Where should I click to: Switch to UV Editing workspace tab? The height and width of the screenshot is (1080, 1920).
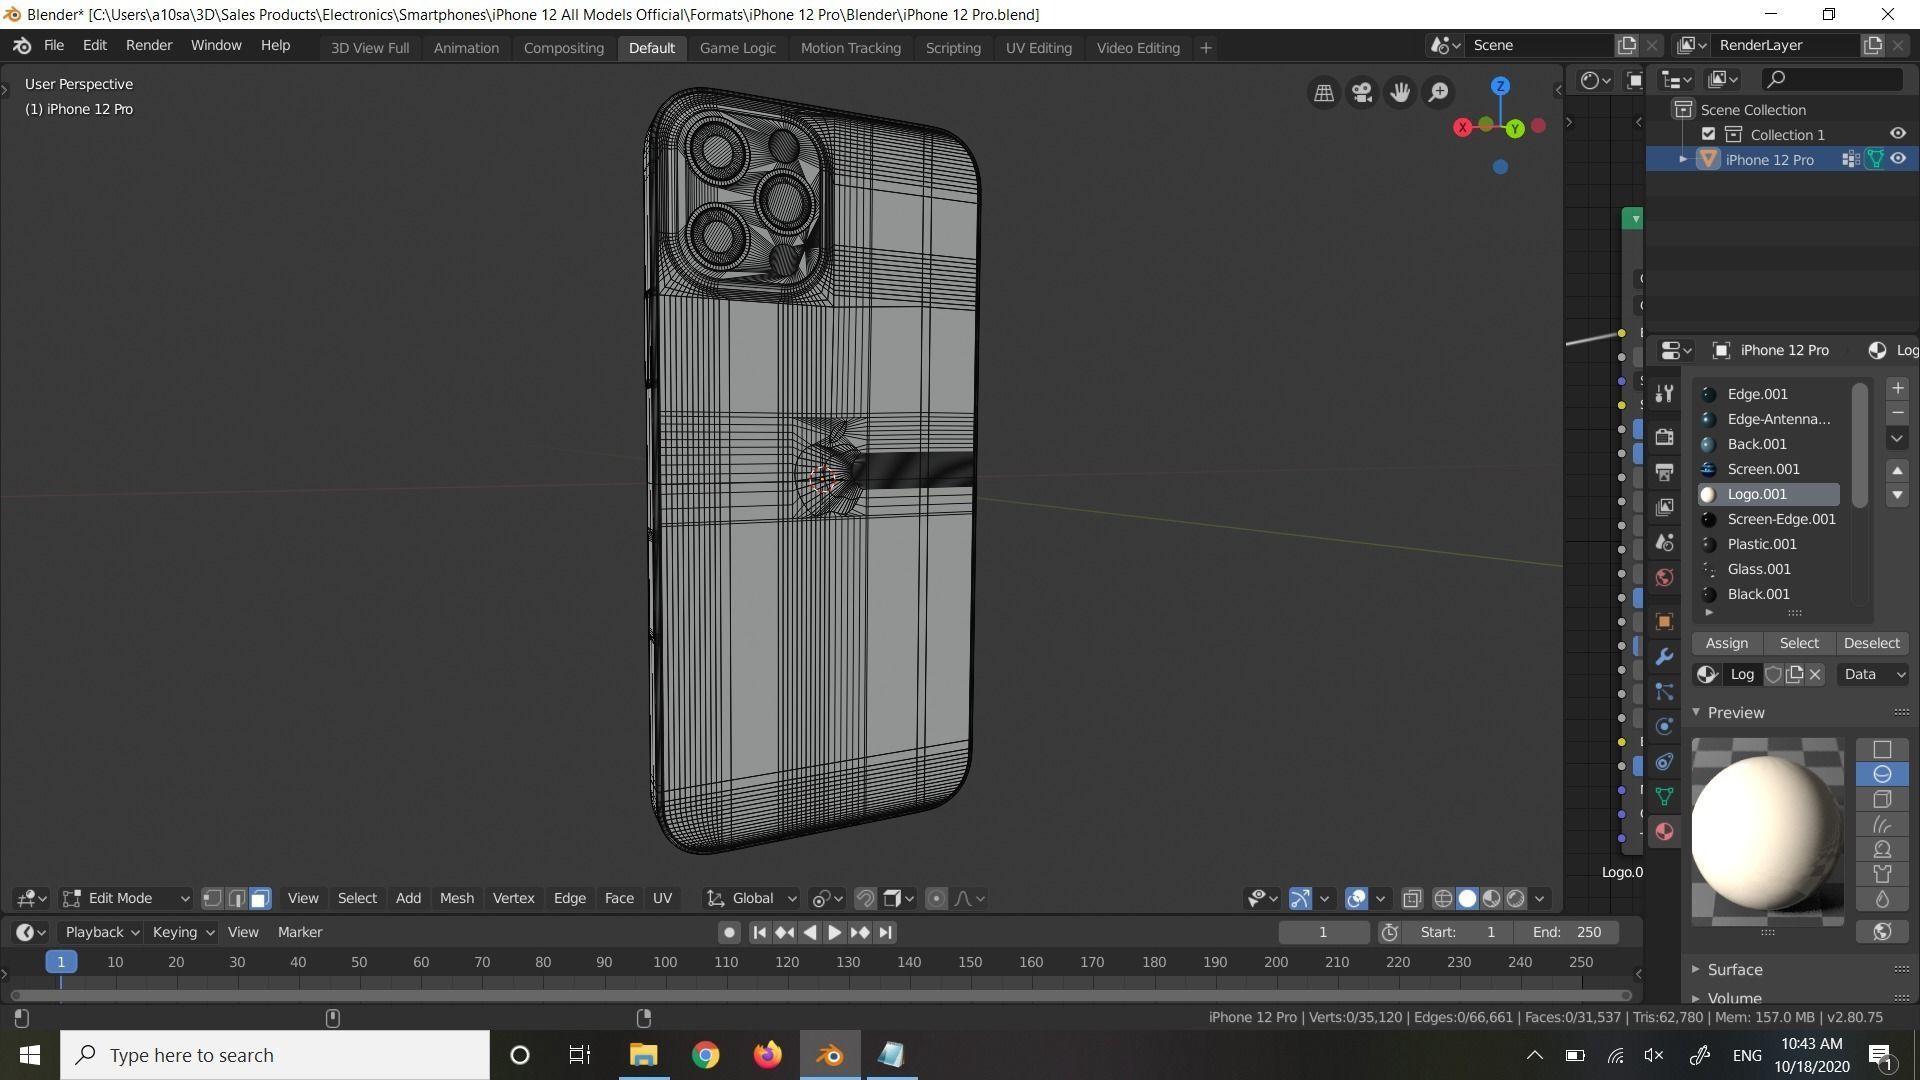pos(1038,47)
